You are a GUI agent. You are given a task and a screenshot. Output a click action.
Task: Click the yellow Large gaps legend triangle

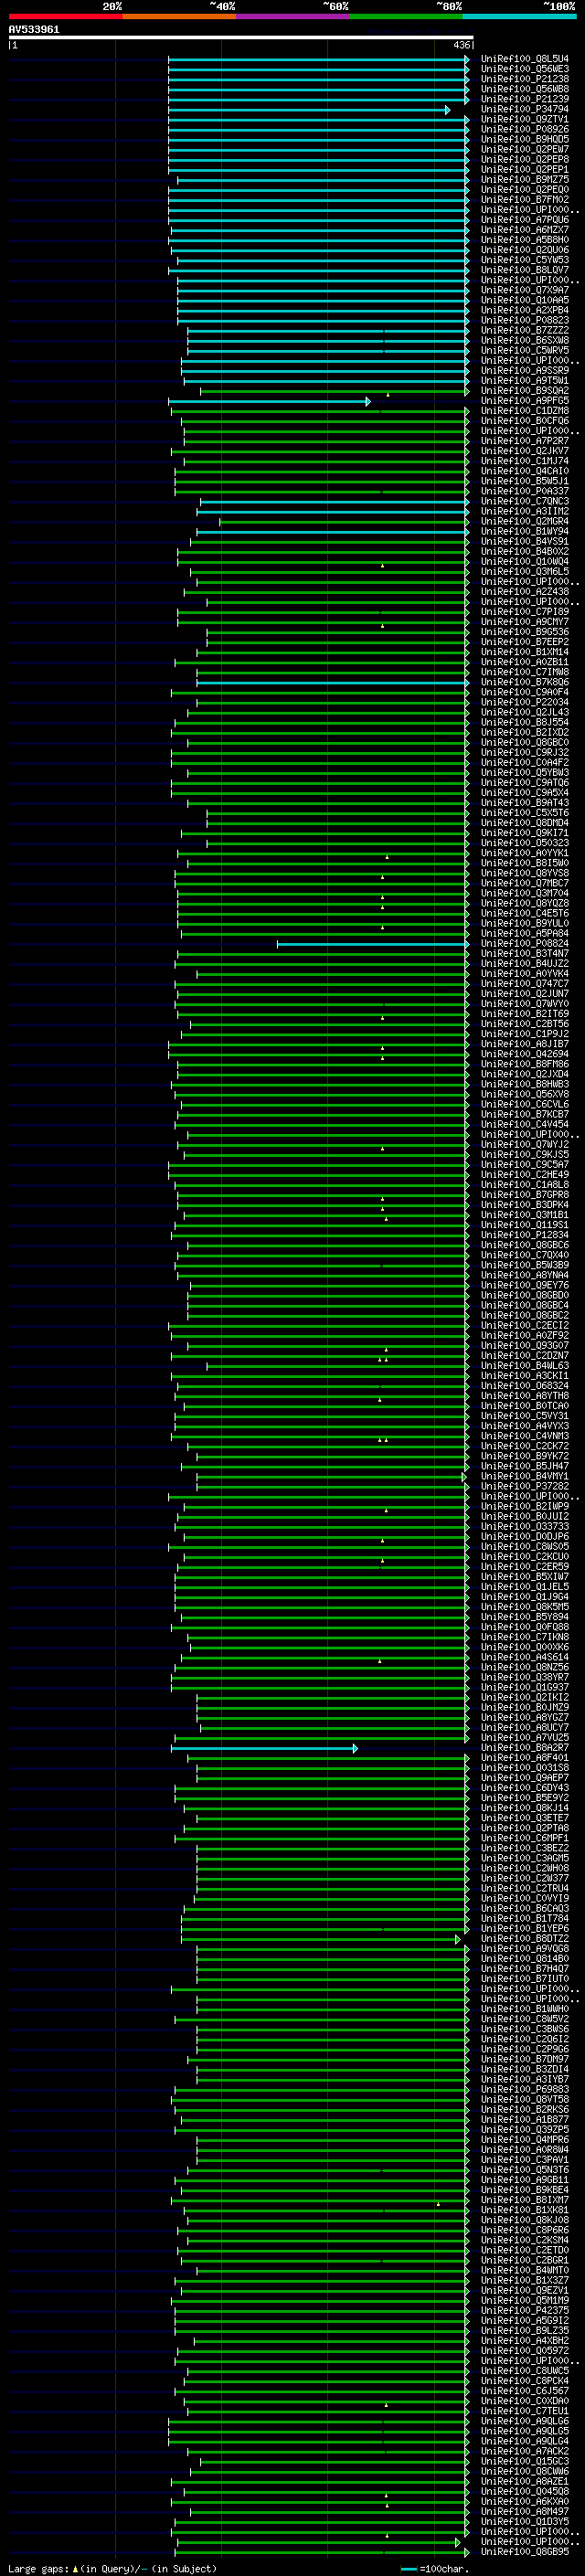point(75,2568)
